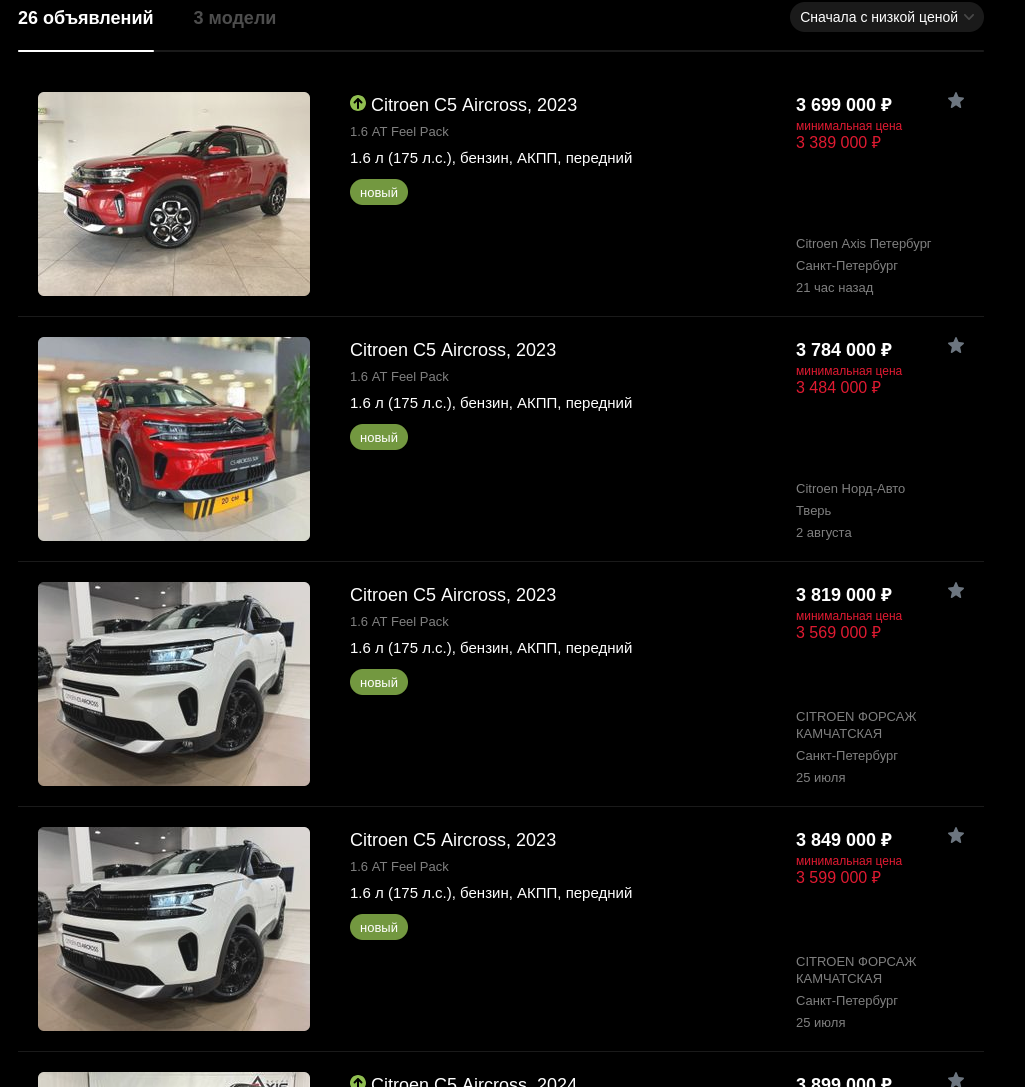This screenshot has height=1087, width=1025.
Task: Switch to the '3 модели' tab
Action: click(234, 18)
